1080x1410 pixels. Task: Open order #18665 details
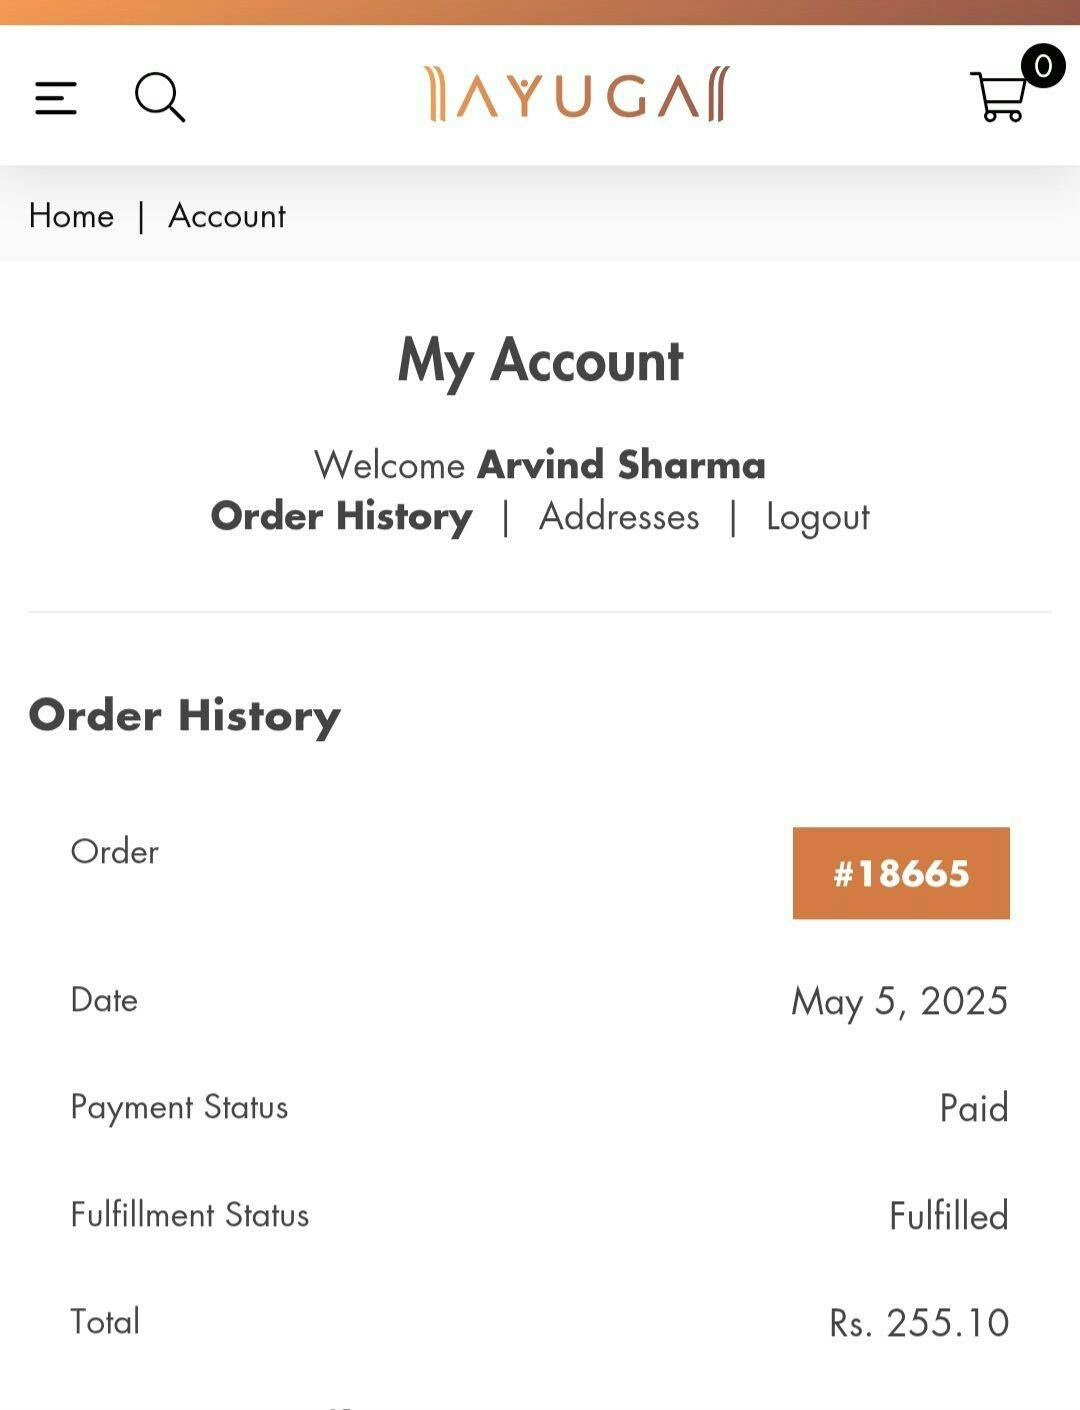901,873
